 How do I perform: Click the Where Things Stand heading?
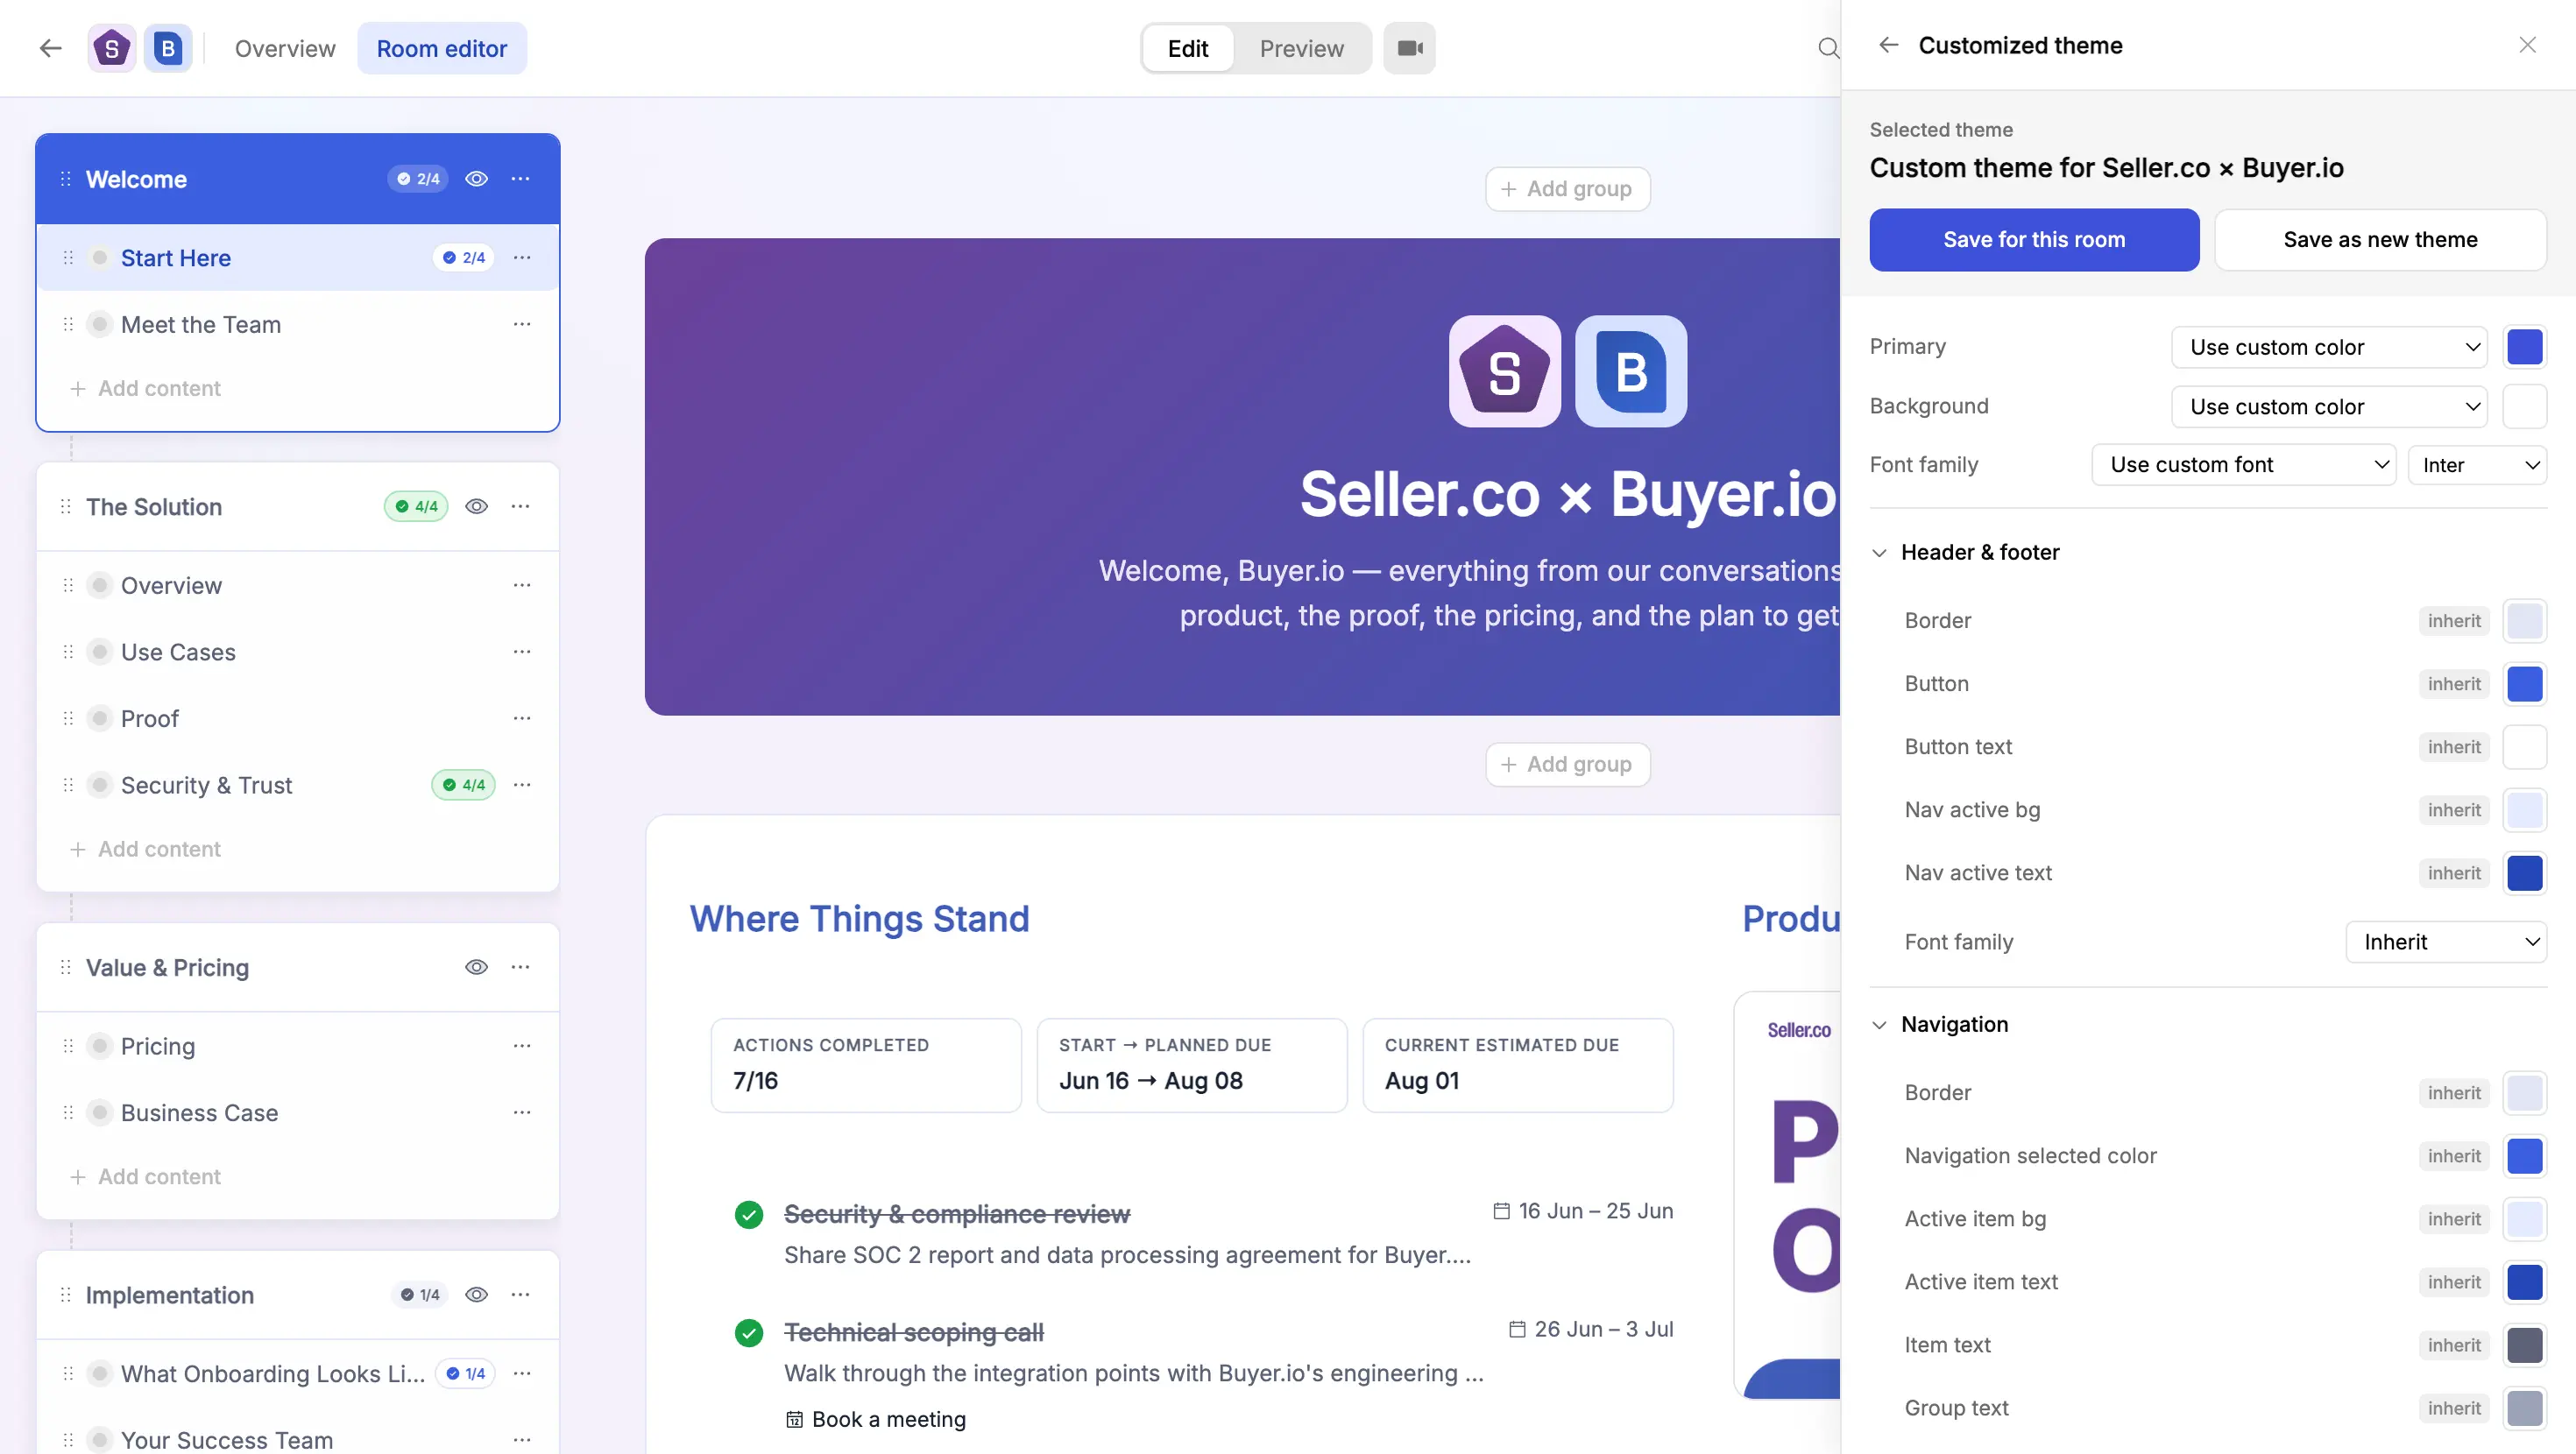pyautogui.click(x=860, y=918)
